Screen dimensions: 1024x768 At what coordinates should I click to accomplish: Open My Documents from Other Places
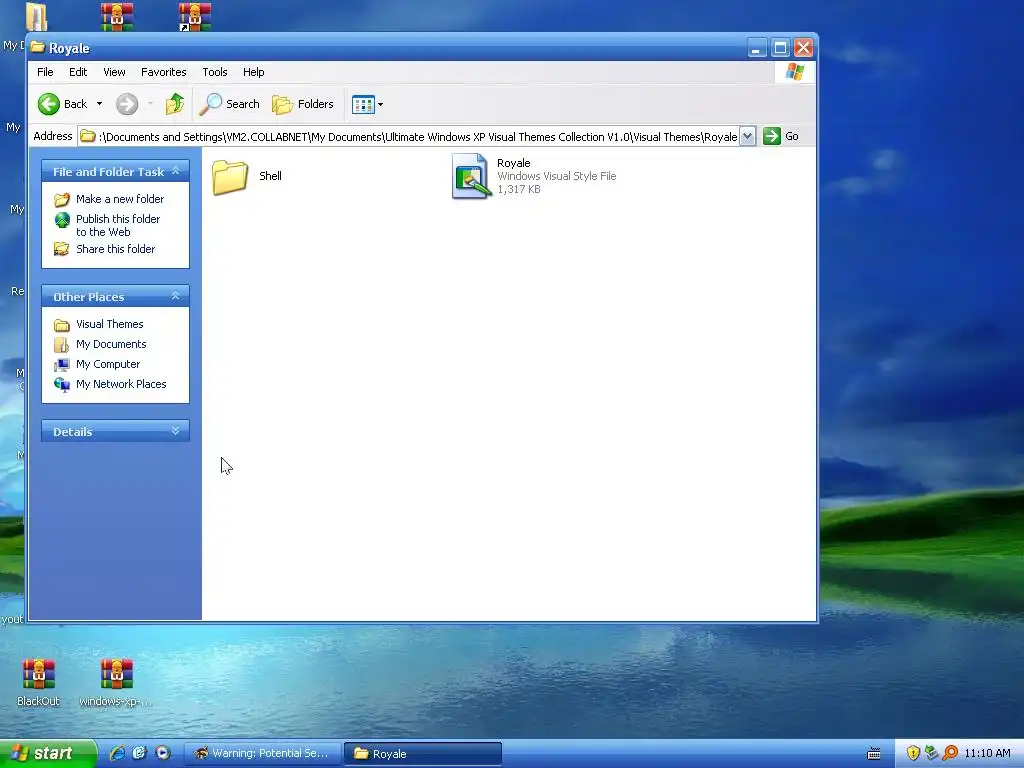[111, 344]
